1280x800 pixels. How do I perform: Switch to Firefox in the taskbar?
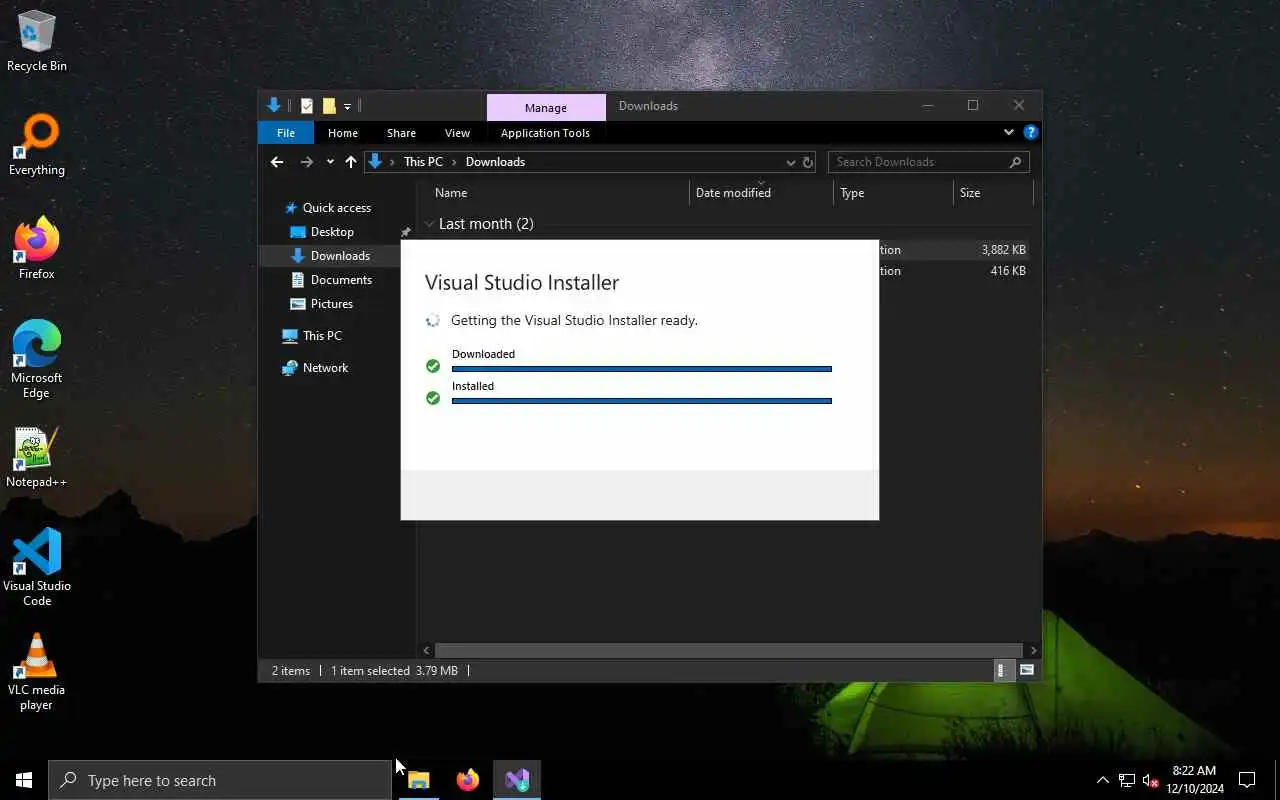click(x=468, y=780)
